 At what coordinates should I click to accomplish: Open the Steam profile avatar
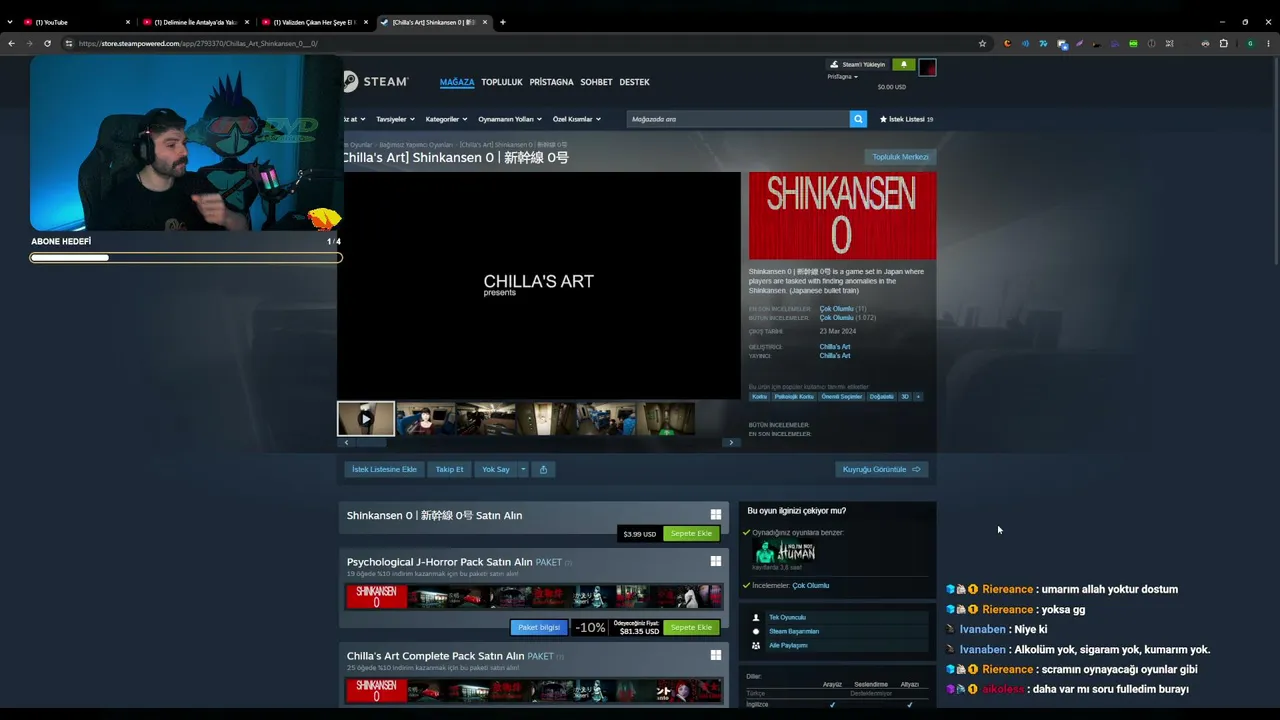(927, 67)
